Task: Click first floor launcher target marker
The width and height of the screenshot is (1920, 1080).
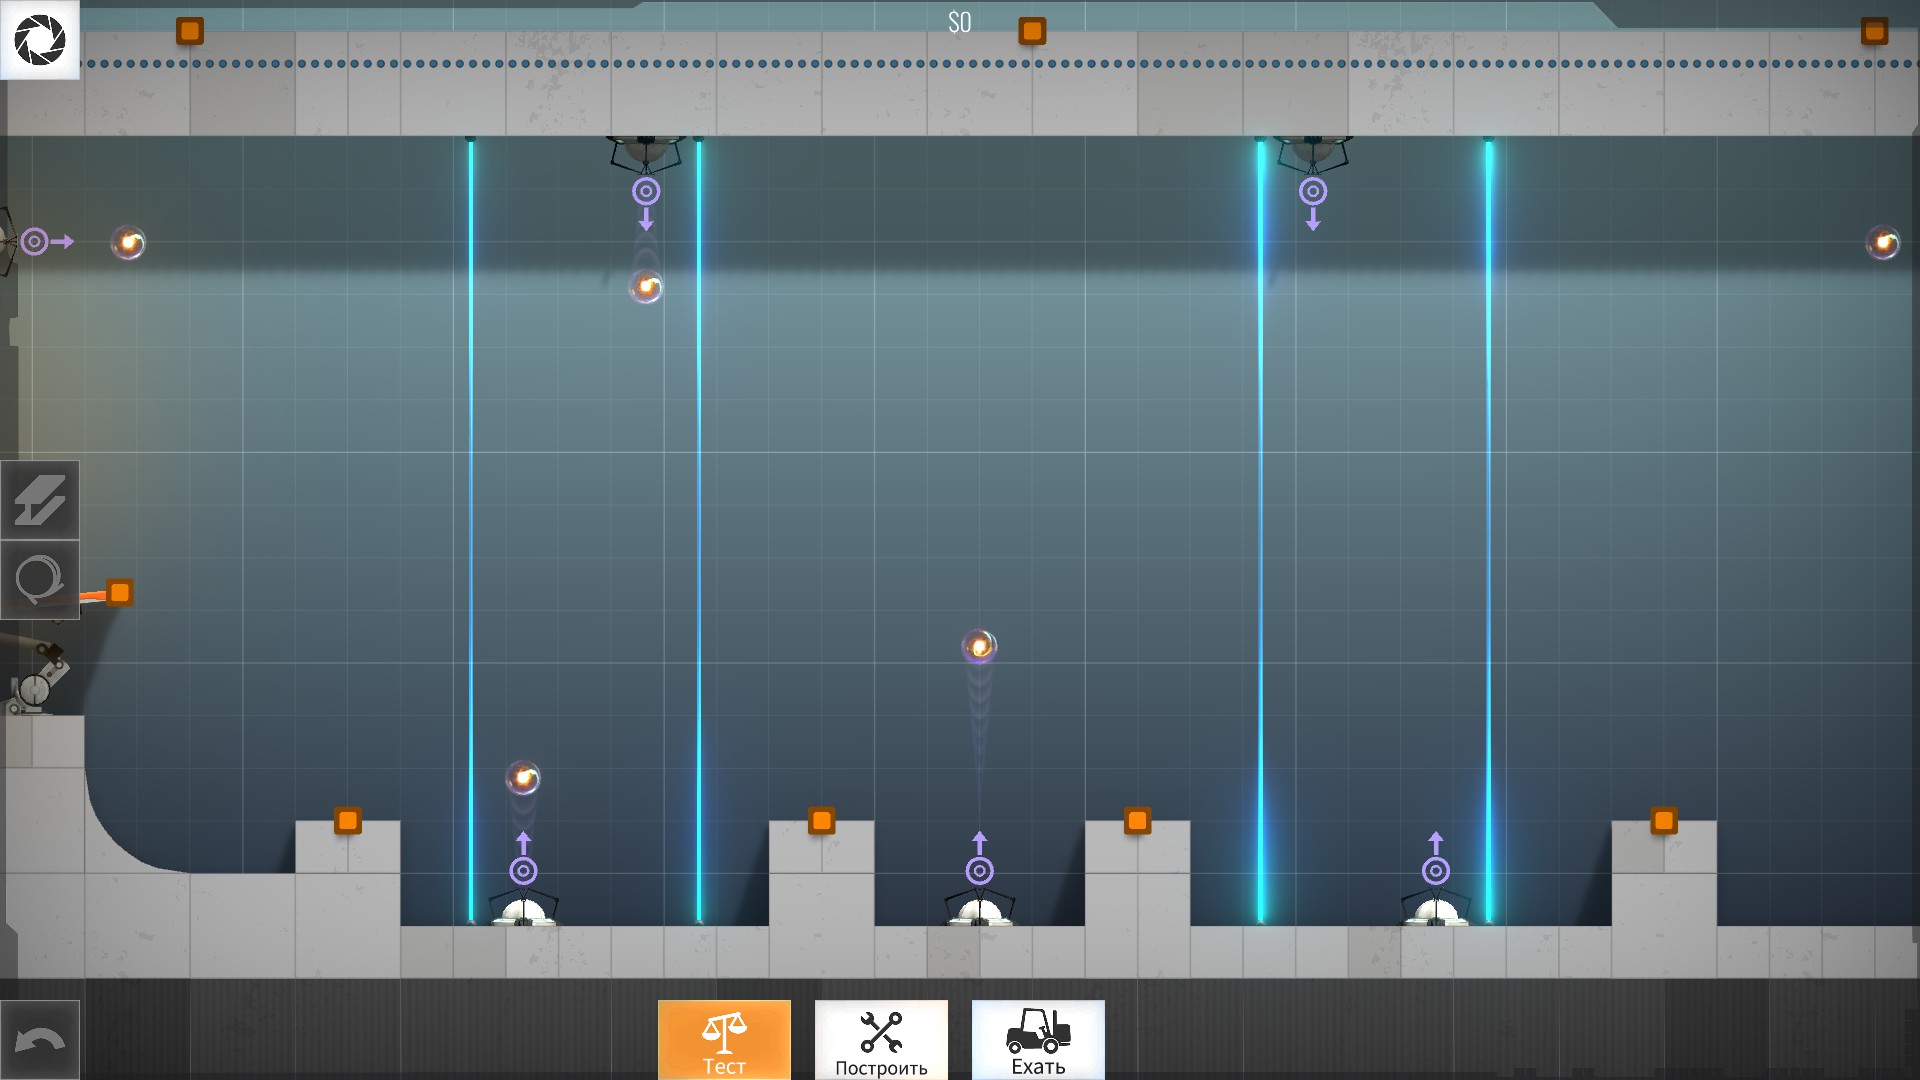Action: click(x=523, y=871)
